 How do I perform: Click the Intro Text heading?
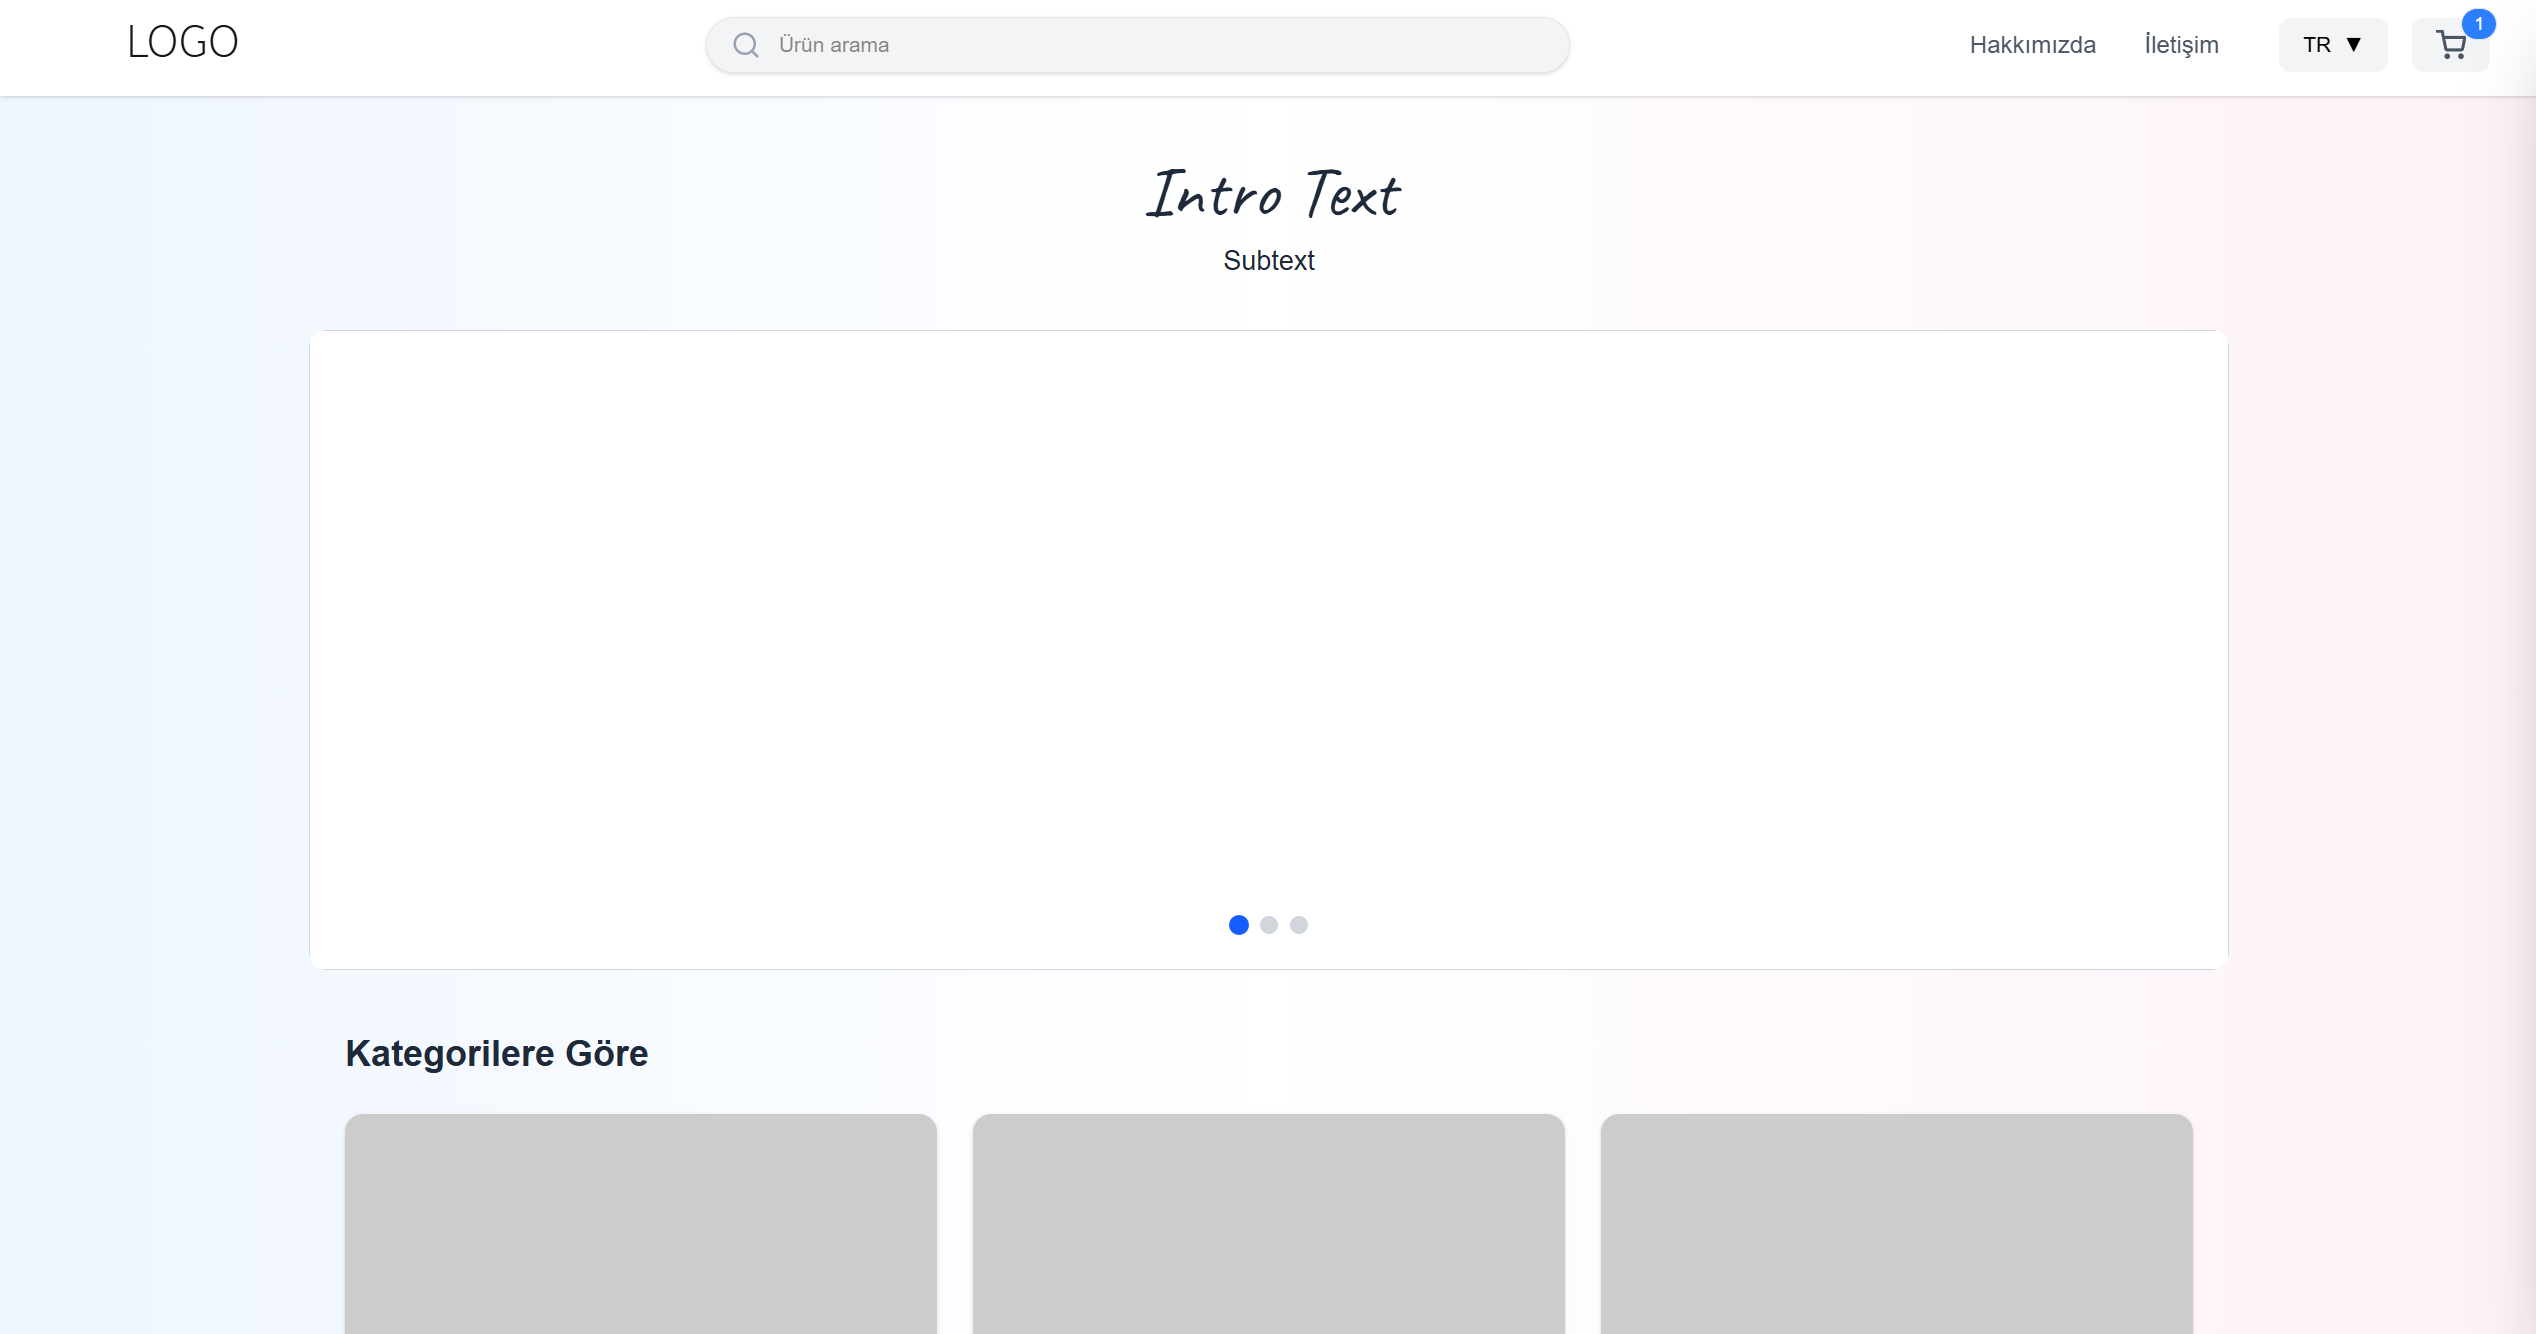1272,194
